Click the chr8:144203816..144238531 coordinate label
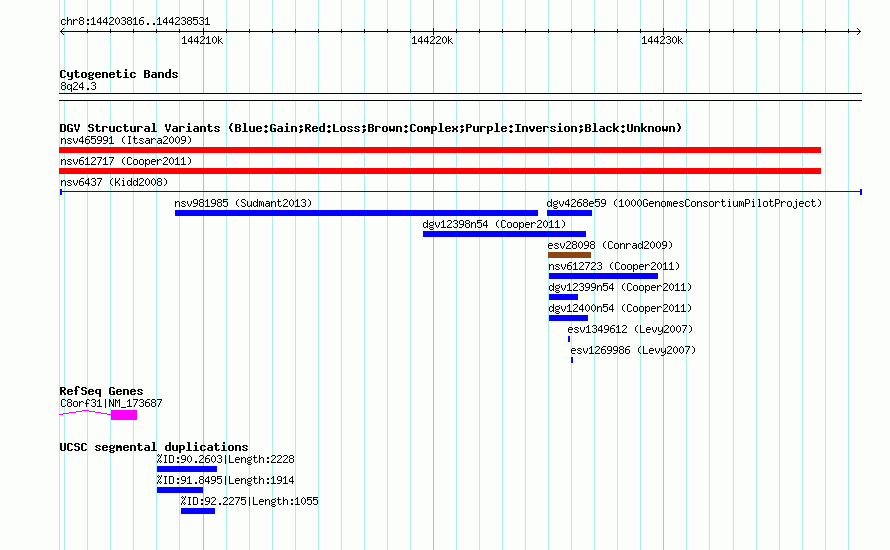The height and width of the screenshot is (550, 890). [135, 22]
